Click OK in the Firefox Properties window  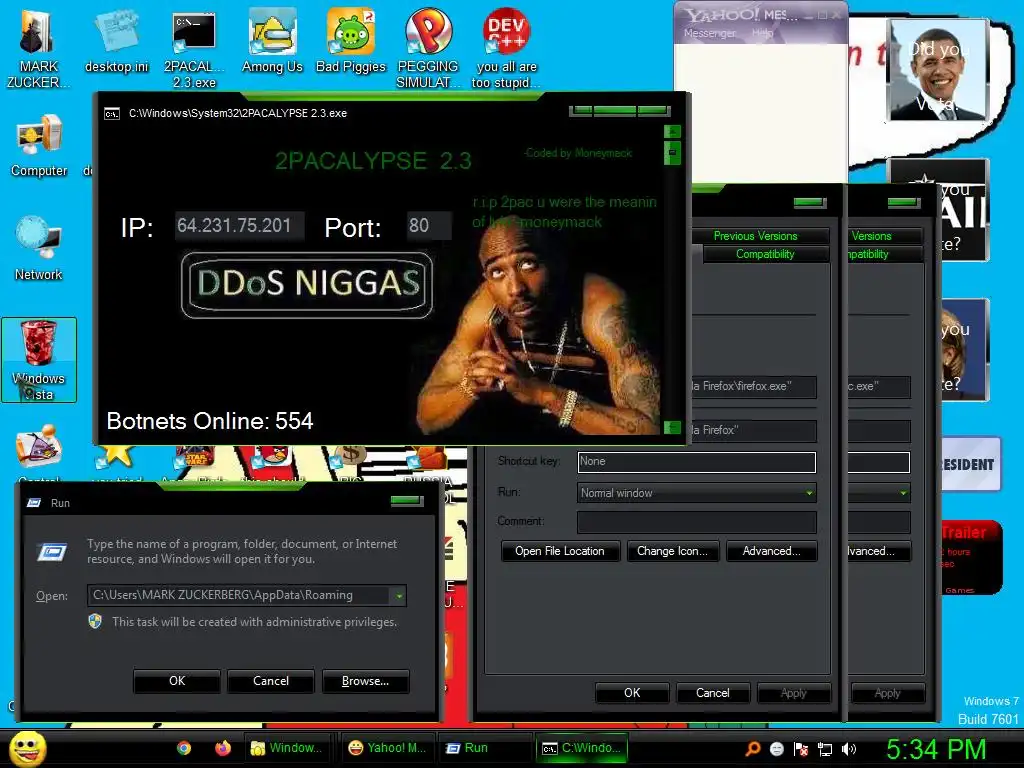tap(632, 693)
